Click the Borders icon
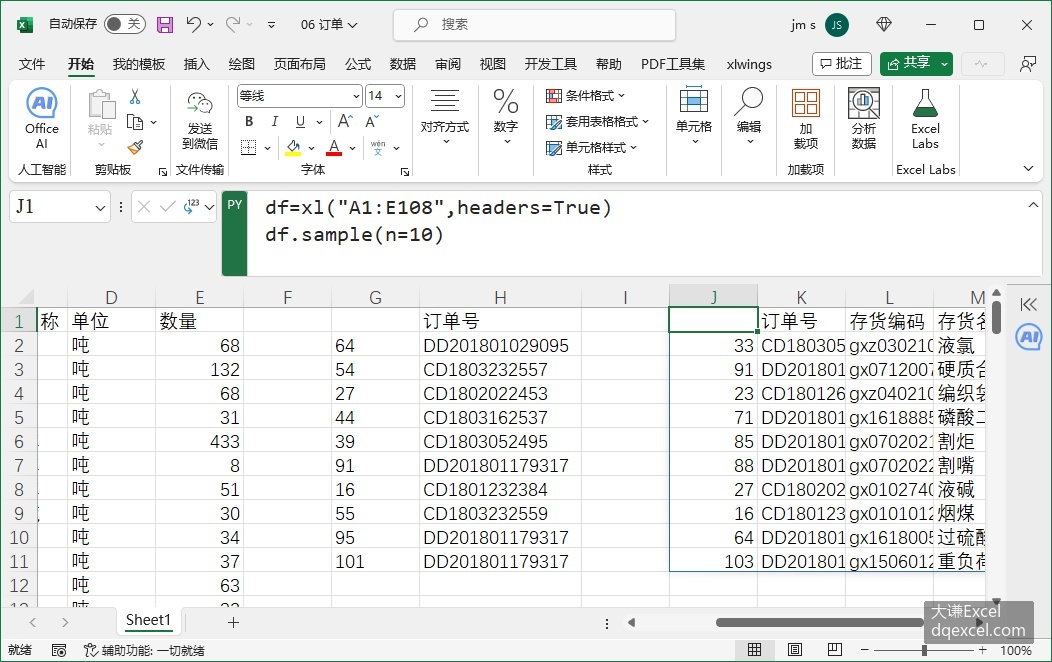 [249, 148]
